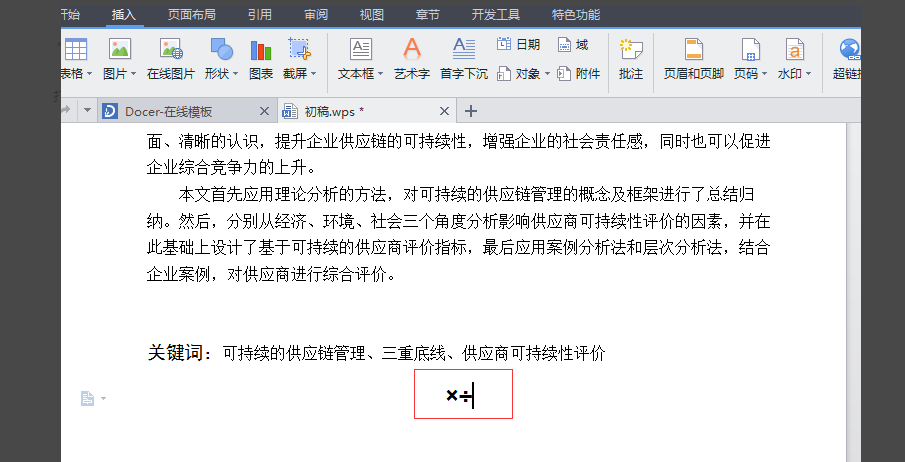Screen dimensions: 905x462
Task: Open the 文本框 text box dropdown
Action: click(380, 74)
